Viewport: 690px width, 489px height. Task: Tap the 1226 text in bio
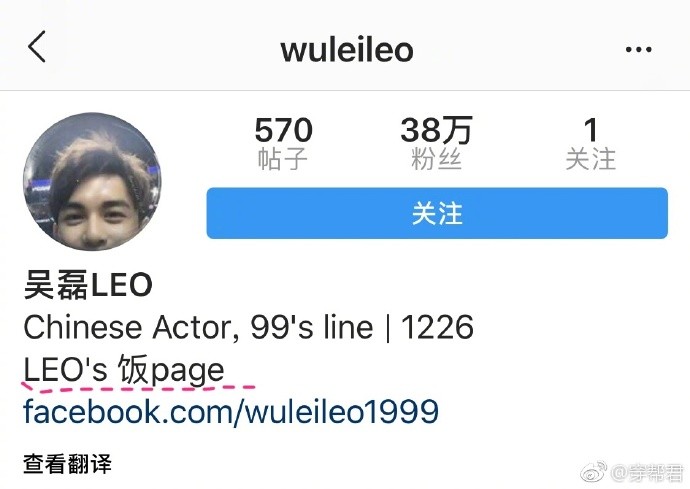[x=437, y=327]
